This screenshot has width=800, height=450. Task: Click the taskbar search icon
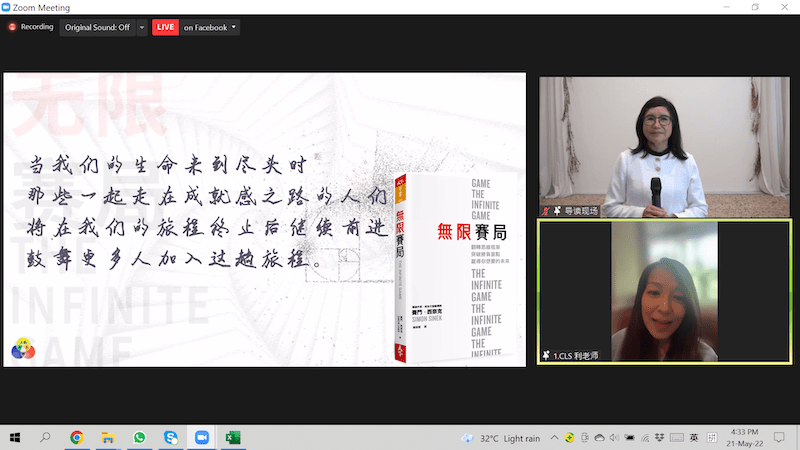point(46,438)
